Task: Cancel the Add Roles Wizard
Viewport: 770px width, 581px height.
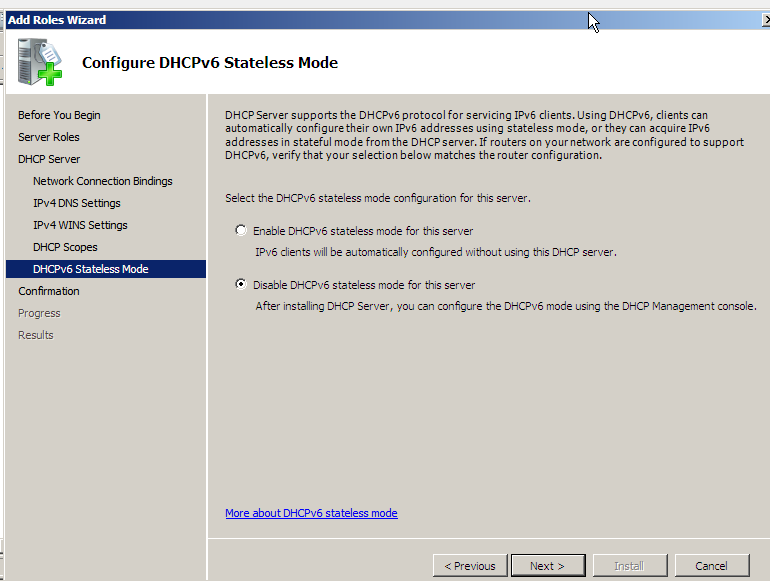Action: pos(712,566)
